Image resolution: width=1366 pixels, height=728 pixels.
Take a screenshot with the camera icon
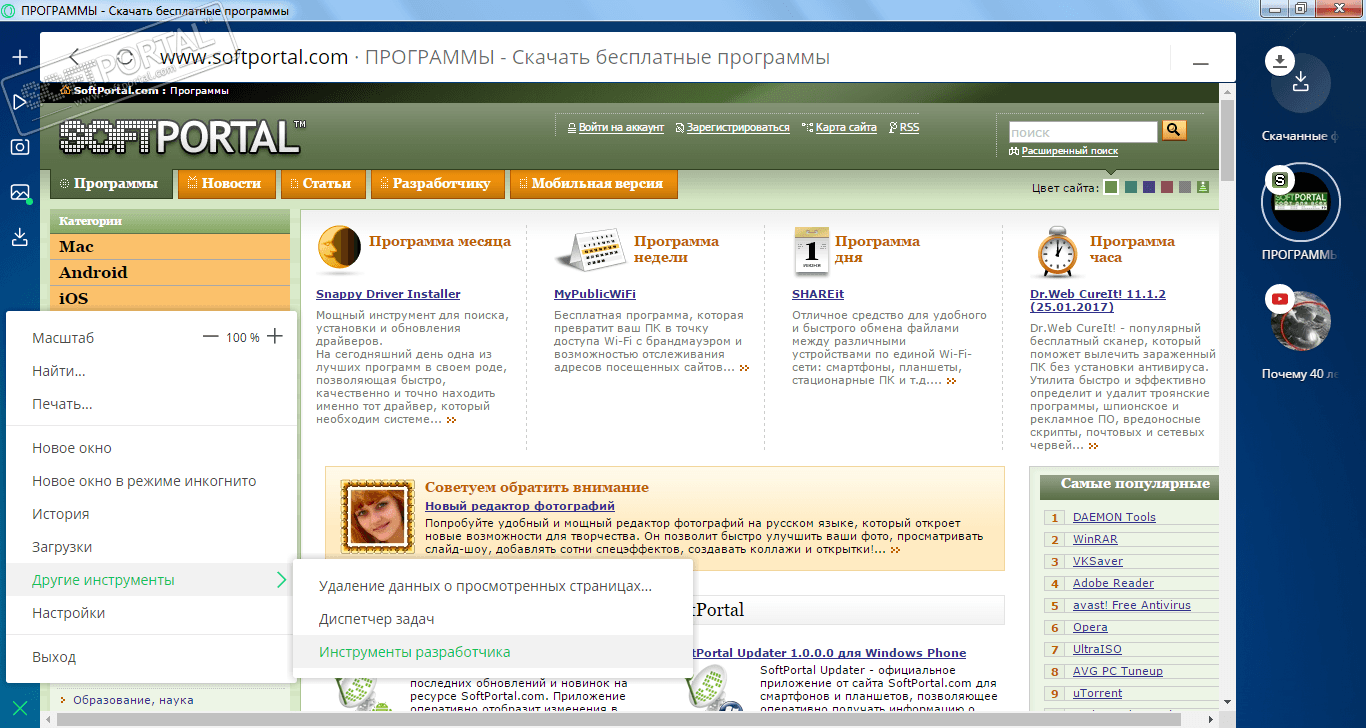point(20,147)
